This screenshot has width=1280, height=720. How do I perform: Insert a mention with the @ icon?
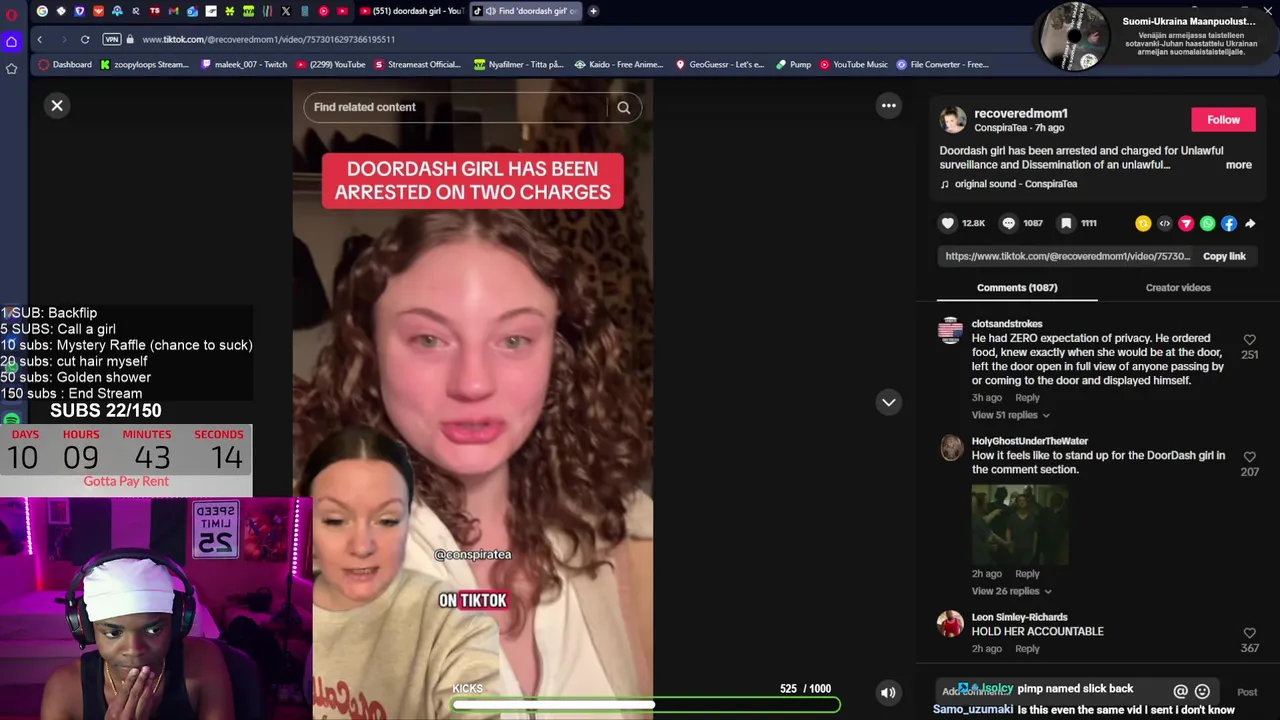[x=1180, y=691]
